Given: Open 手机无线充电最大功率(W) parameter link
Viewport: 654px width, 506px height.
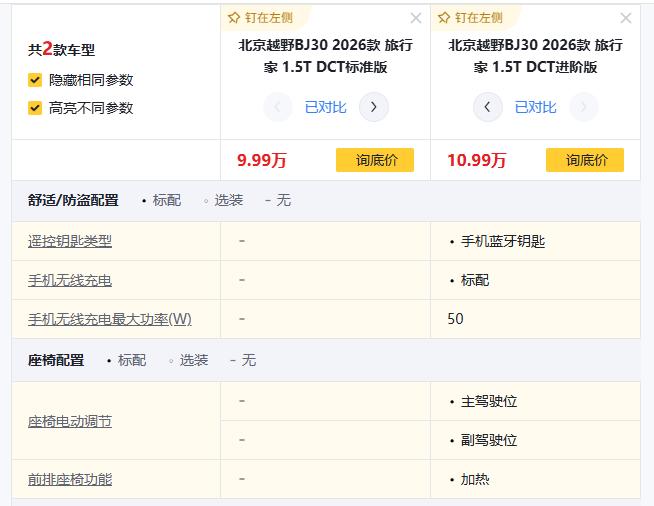Looking at the screenshot, I should point(110,319).
